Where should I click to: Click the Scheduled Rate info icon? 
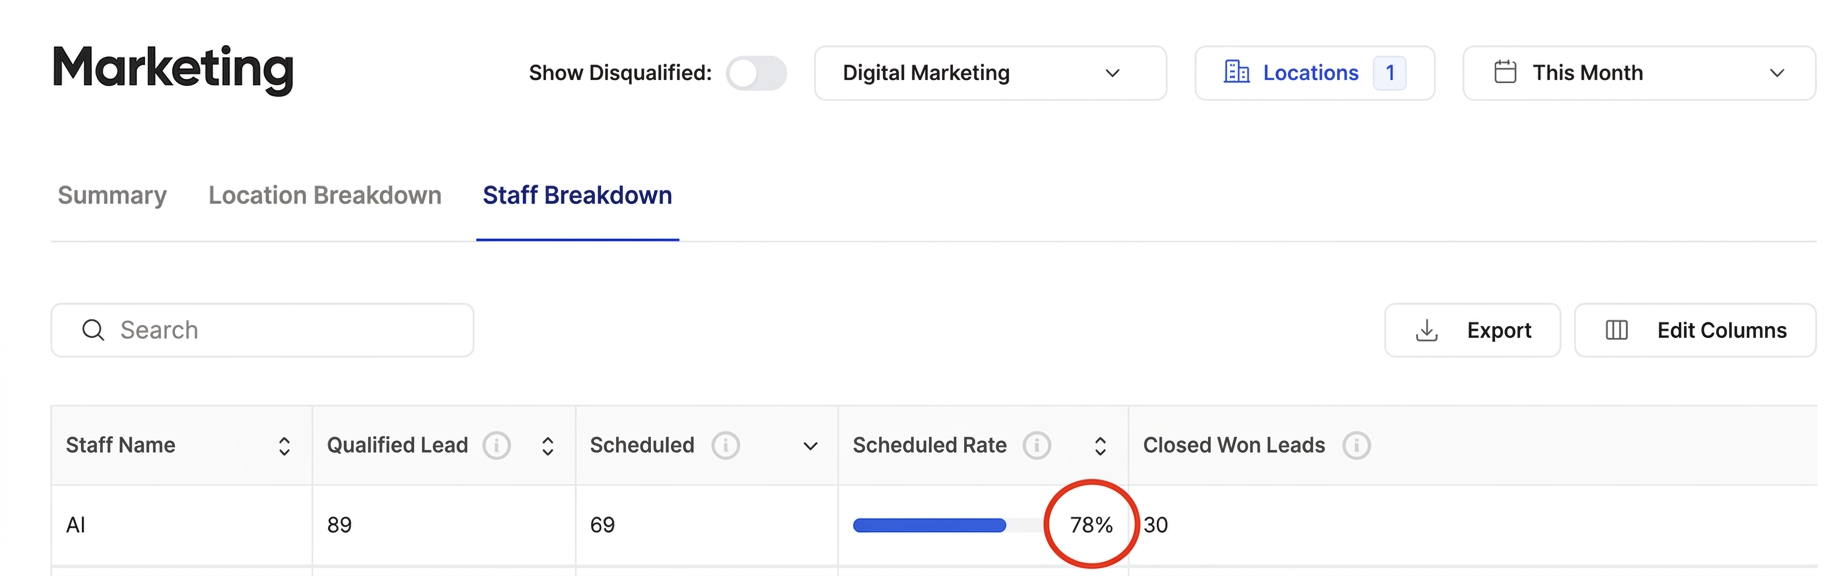coord(1037,446)
